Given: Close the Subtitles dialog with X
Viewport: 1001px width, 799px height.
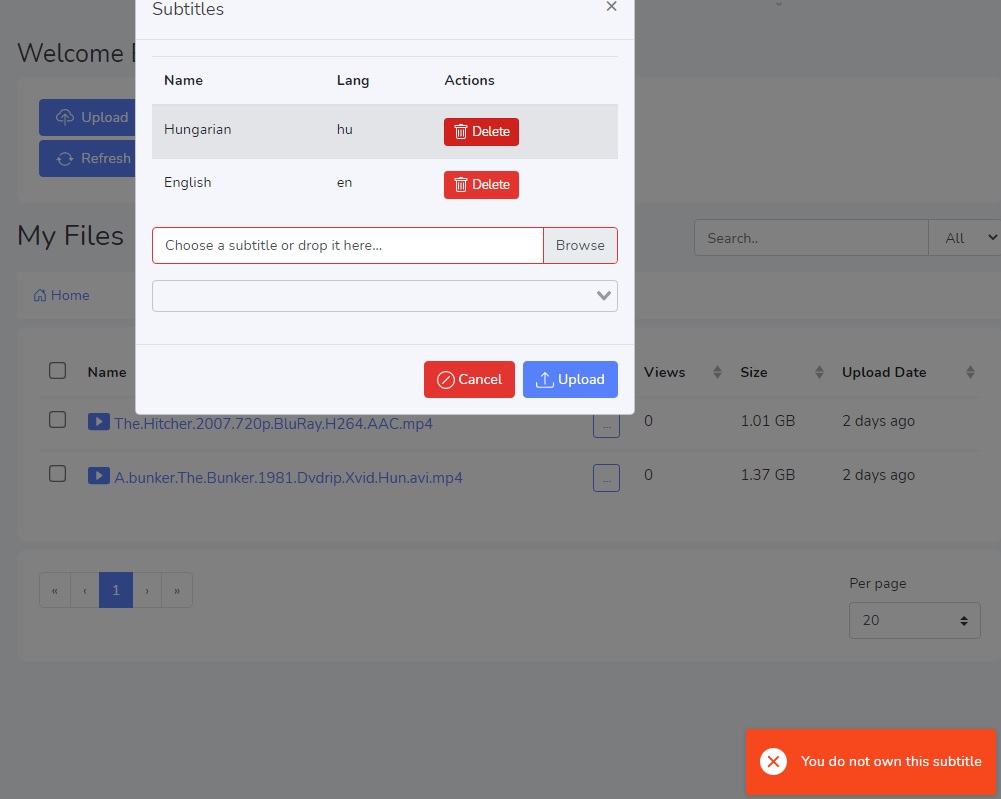Looking at the screenshot, I should 611,7.
